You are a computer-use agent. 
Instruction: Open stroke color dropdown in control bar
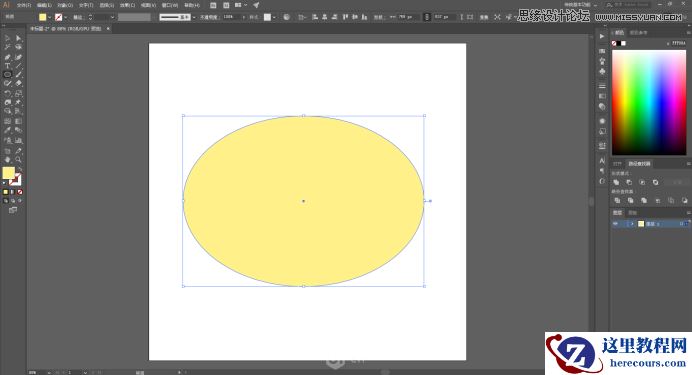[65, 17]
